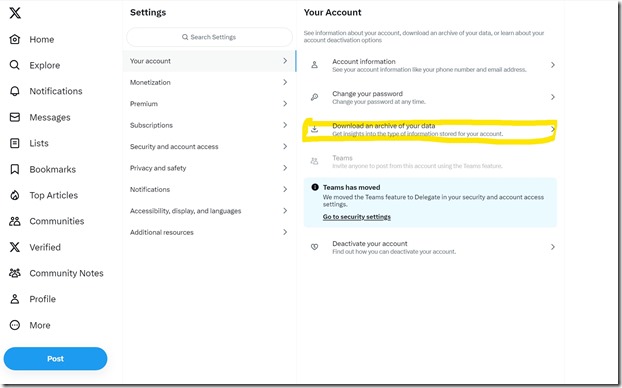The width and height of the screenshot is (622, 388).
Task: Open Change your password option
Action: click(x=430, y=97)
